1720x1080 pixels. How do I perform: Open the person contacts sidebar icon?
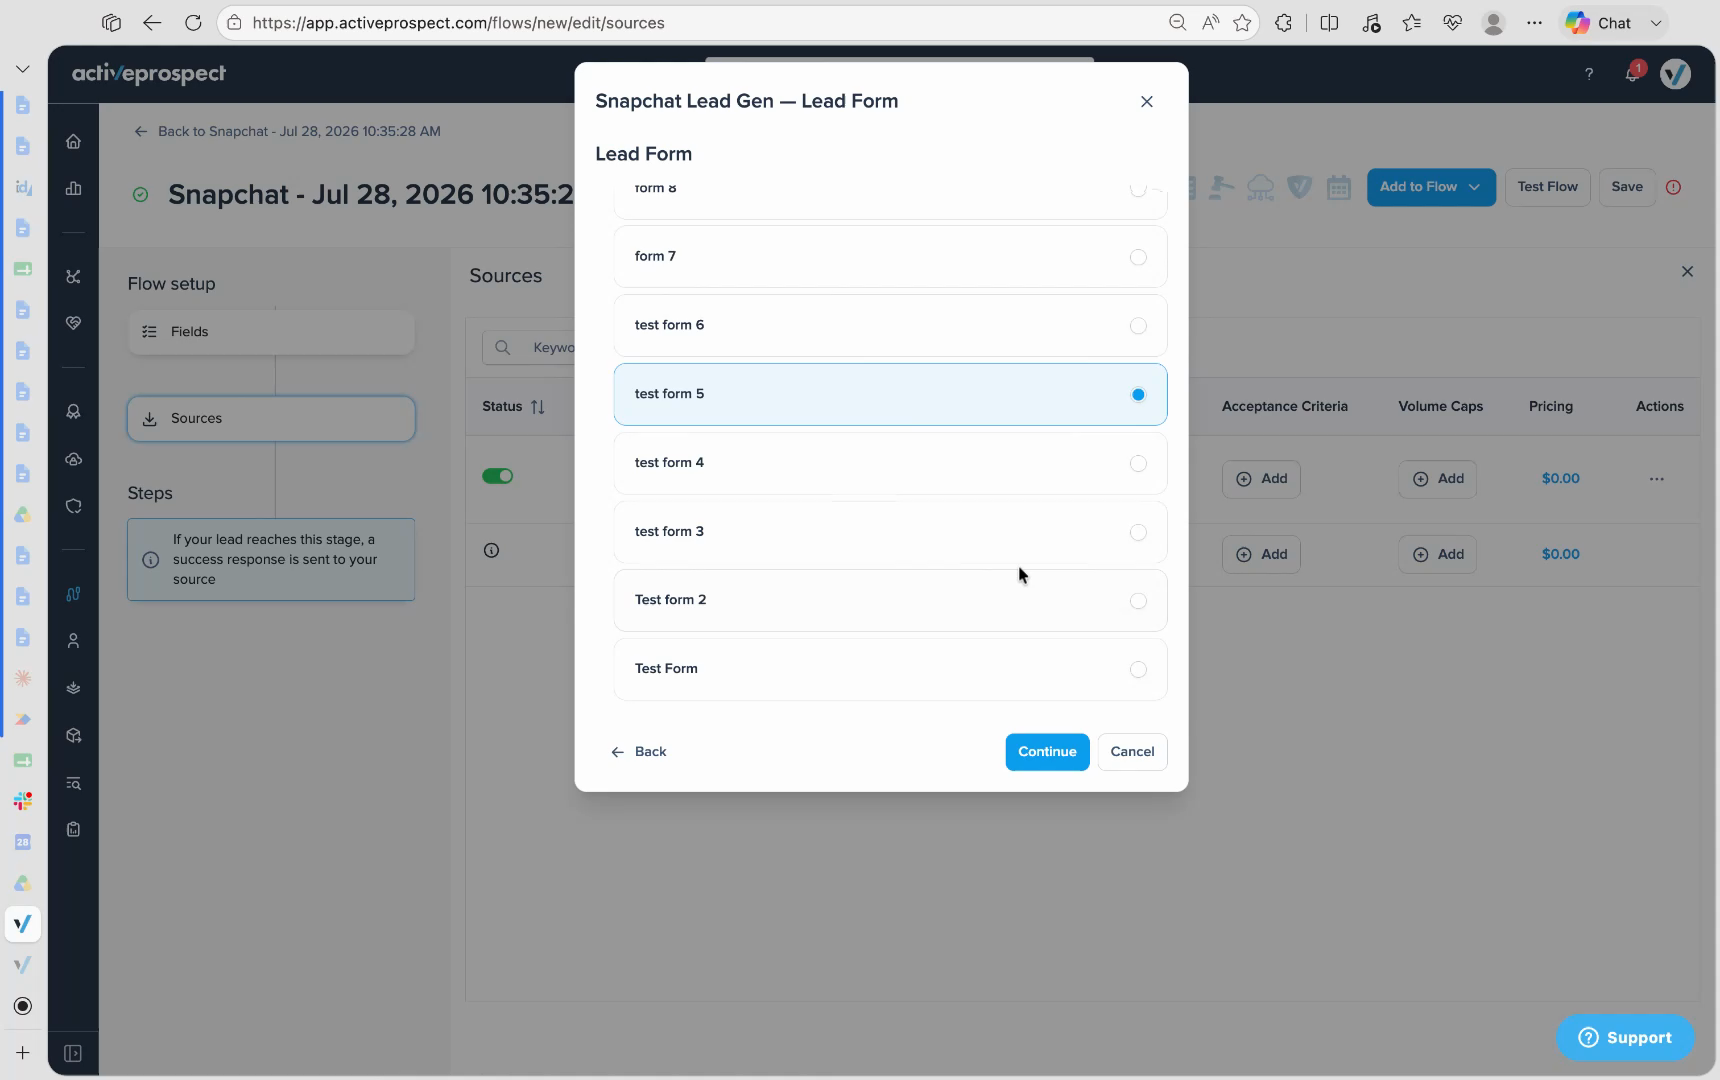pos(73,641)
